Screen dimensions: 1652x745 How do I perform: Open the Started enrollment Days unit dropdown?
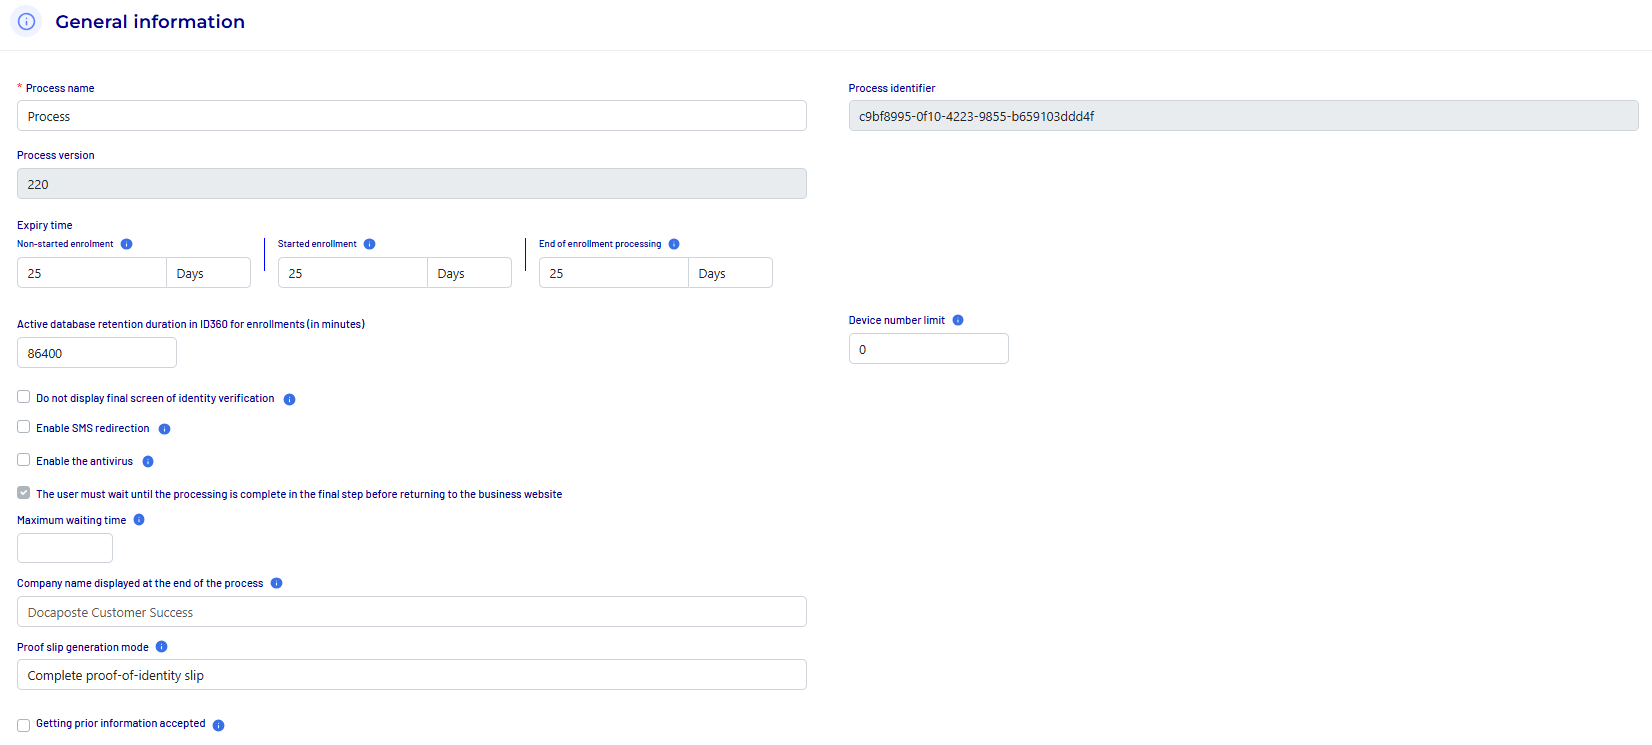(469, 273)
